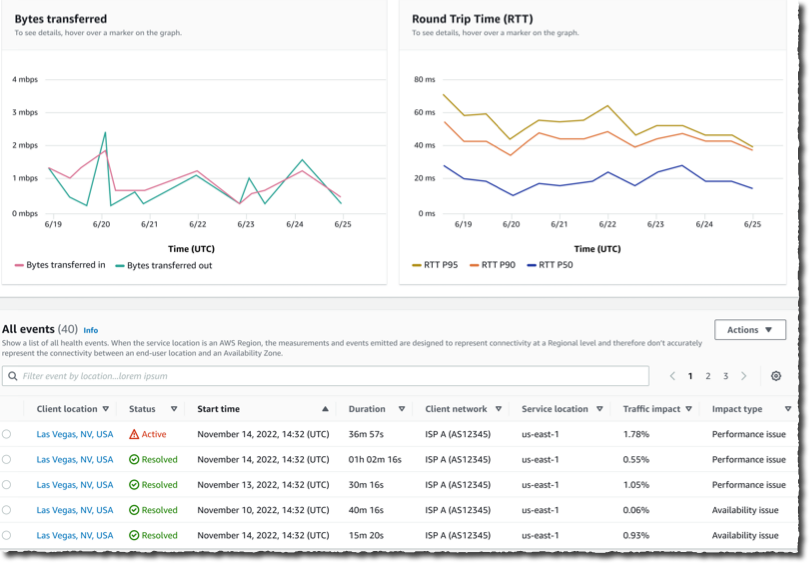Go to next page of events
Screen dimensions: 810x563
coord(743,376)
